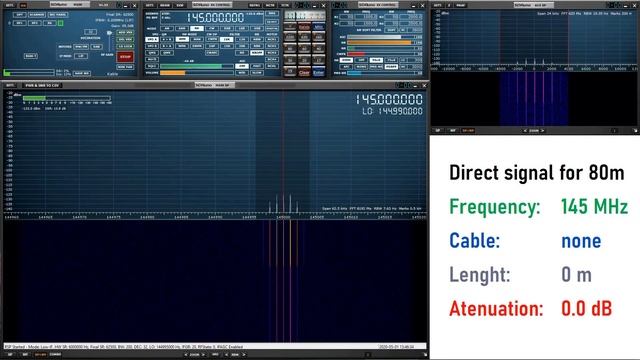Toggle the MUTE button
This screenshot has height=360, width=640.
pyautogui.click(x=152, y=60)
